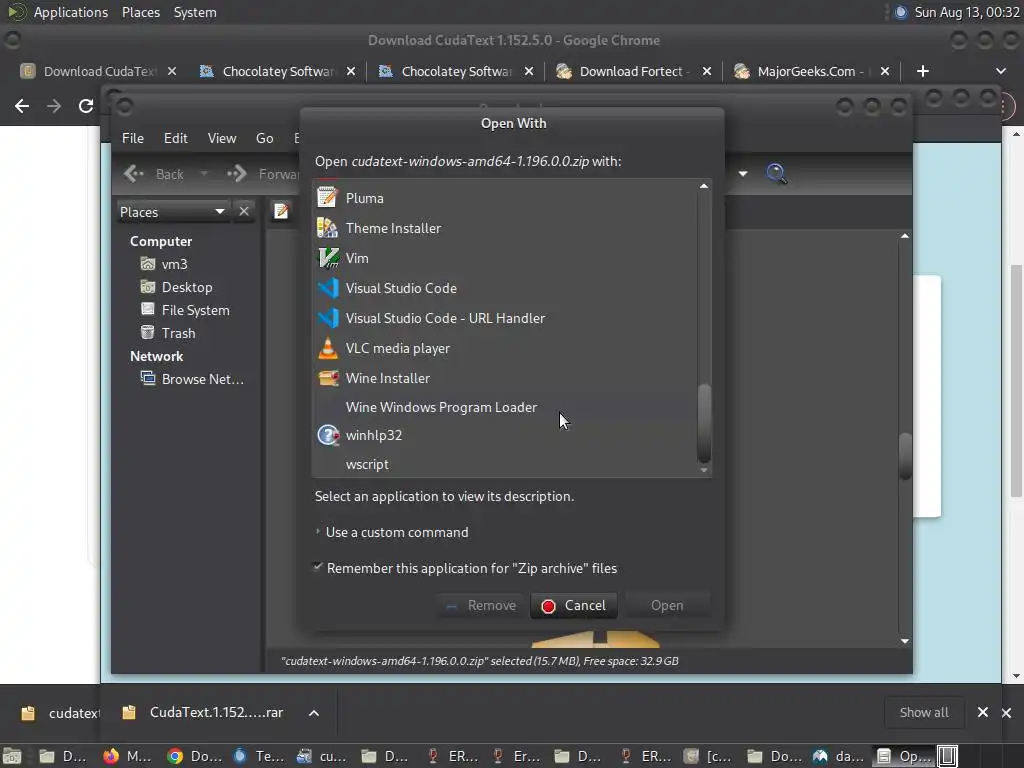Click the Open button in the dialog

pos(667,605)
